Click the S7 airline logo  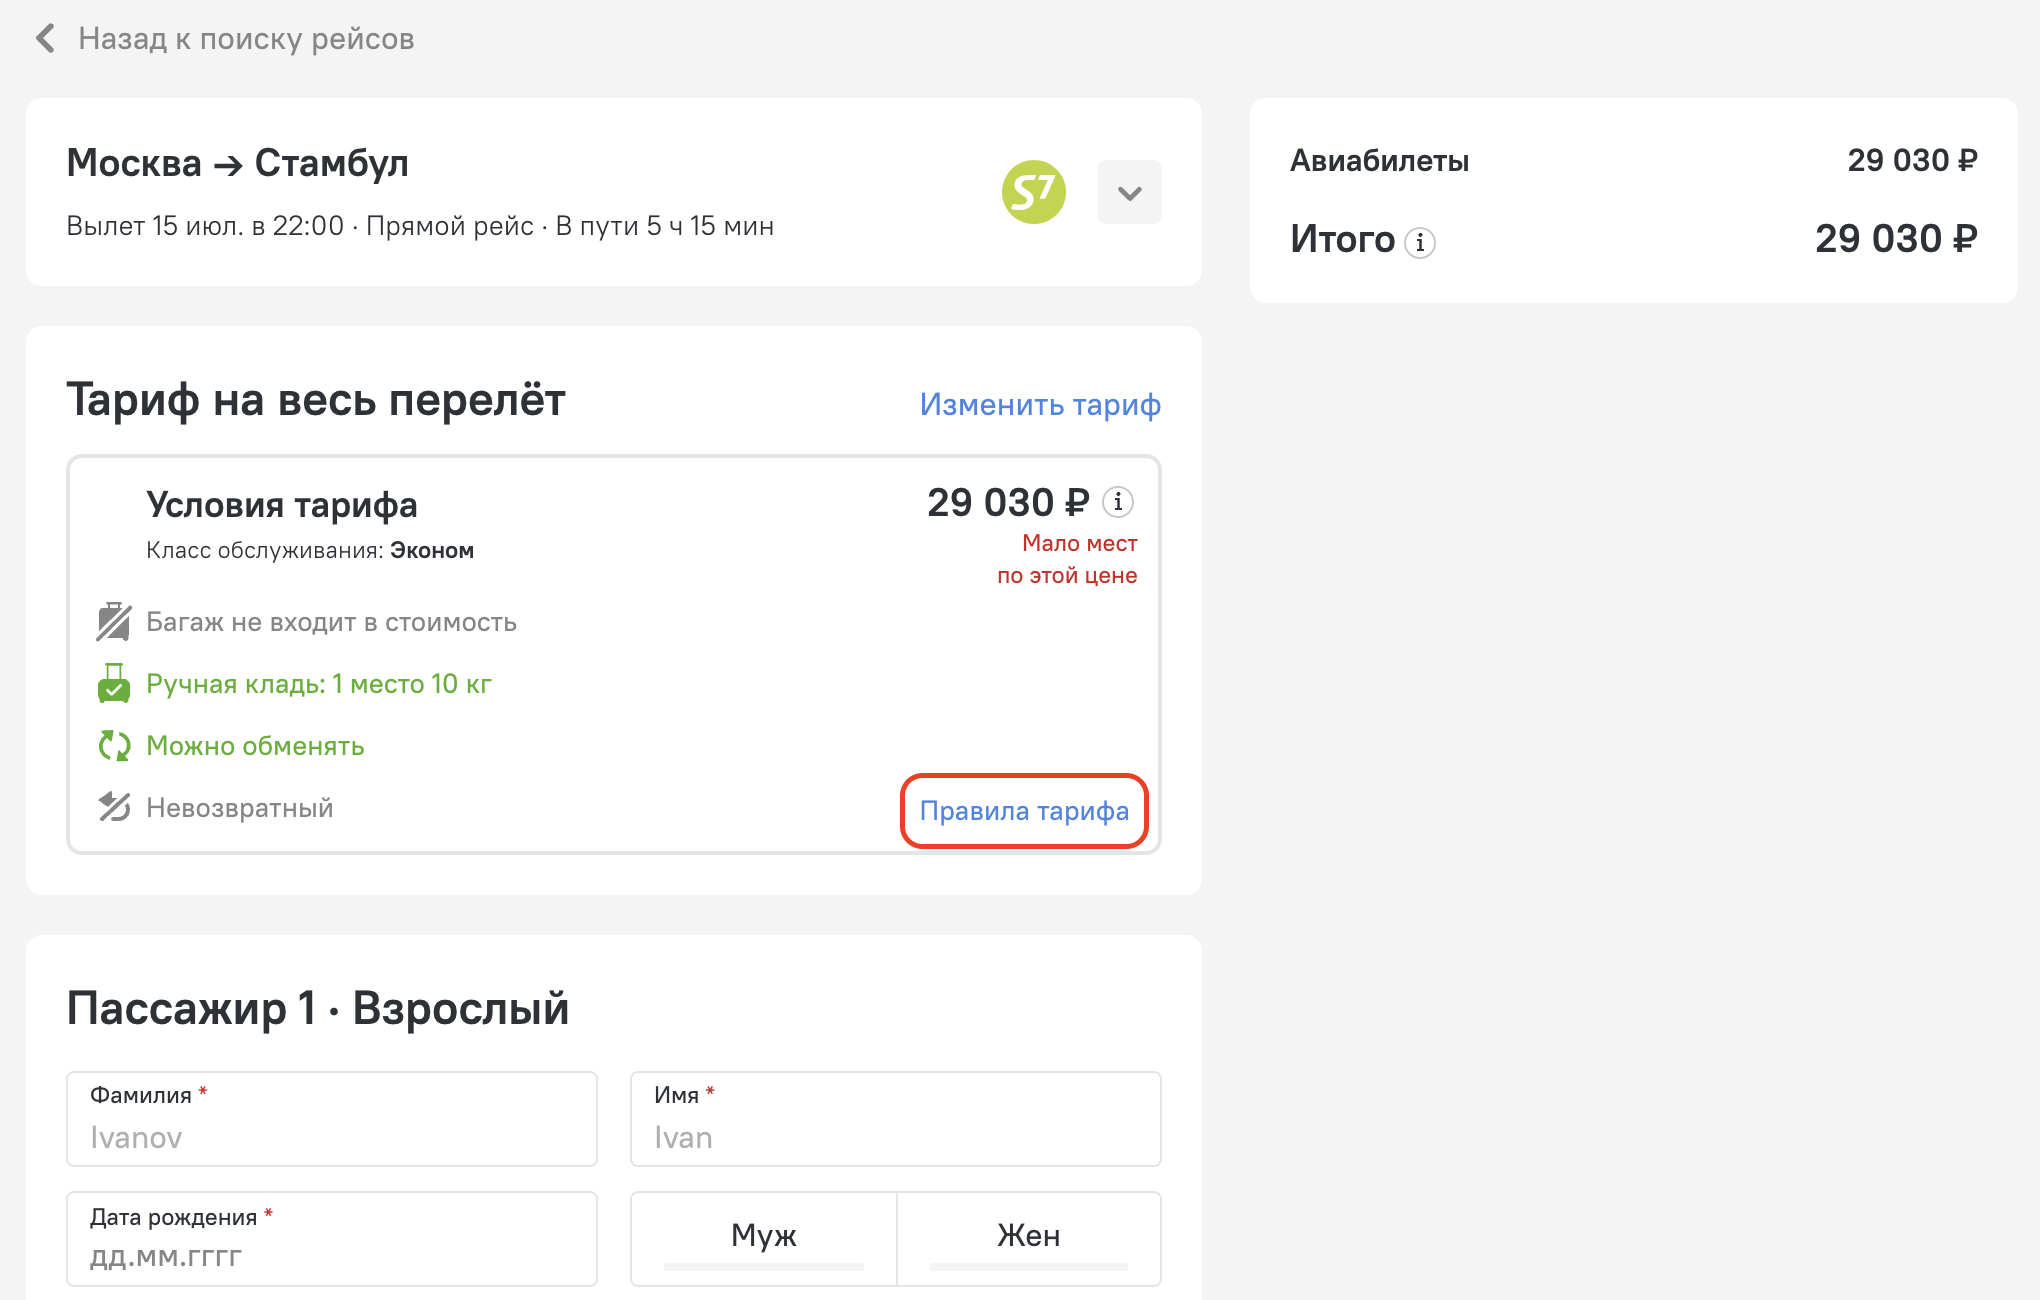1033,192
